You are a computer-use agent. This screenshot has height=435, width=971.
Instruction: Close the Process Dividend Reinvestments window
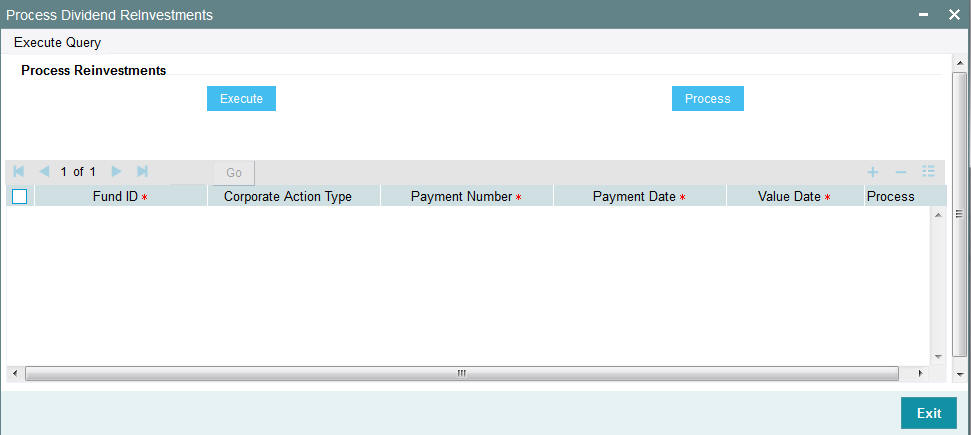click(x=954, y=15)
